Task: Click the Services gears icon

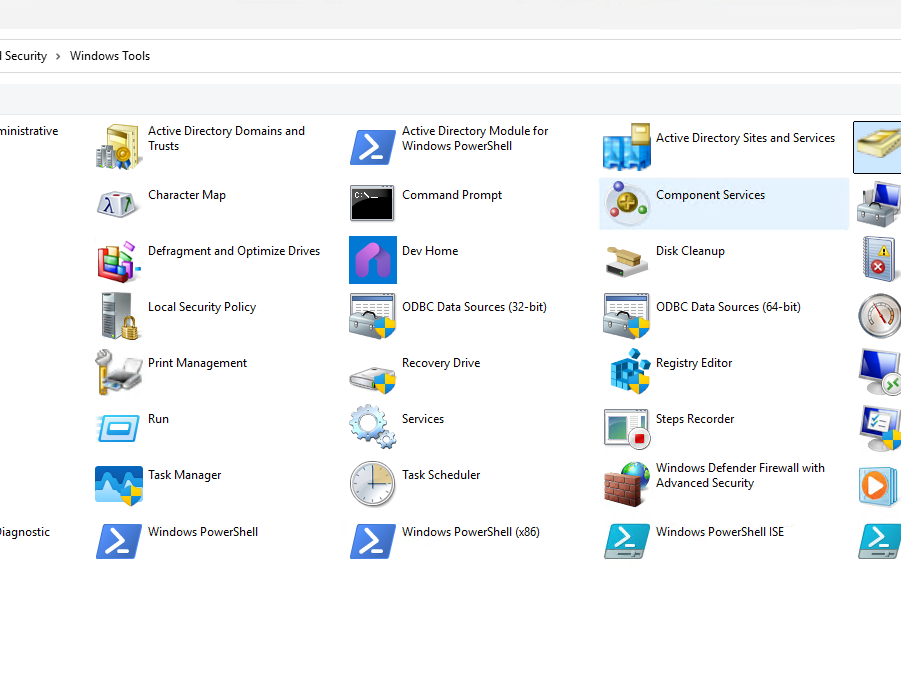Action: (373, 428)
